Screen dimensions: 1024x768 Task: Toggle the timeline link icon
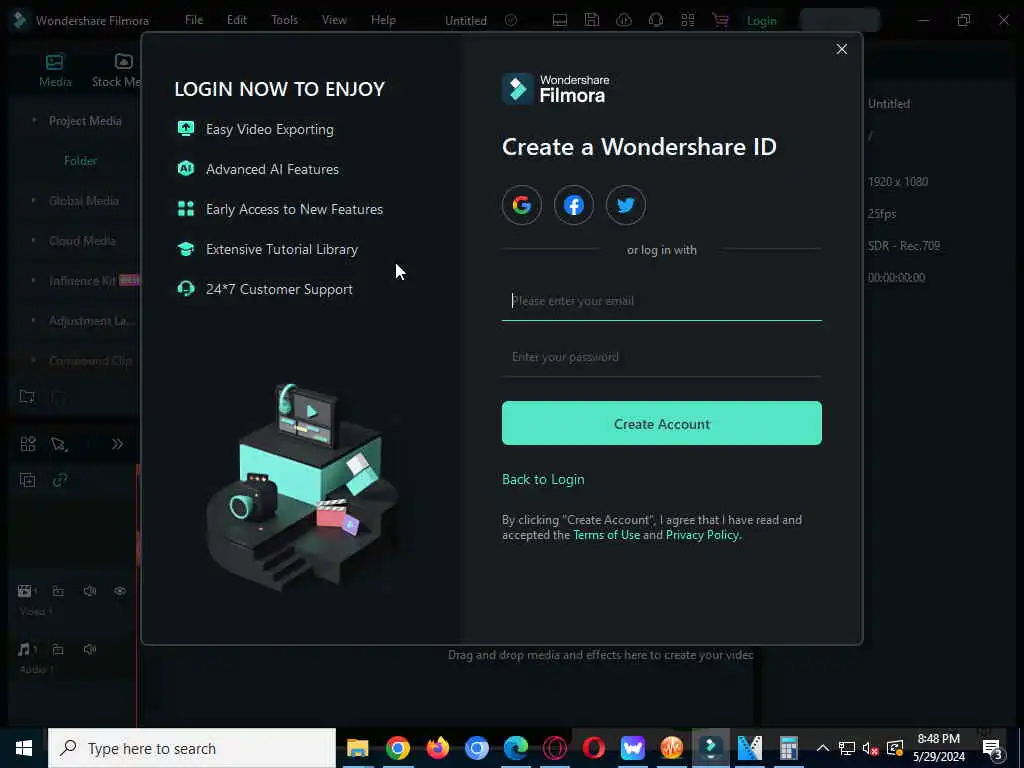(60, 480)
